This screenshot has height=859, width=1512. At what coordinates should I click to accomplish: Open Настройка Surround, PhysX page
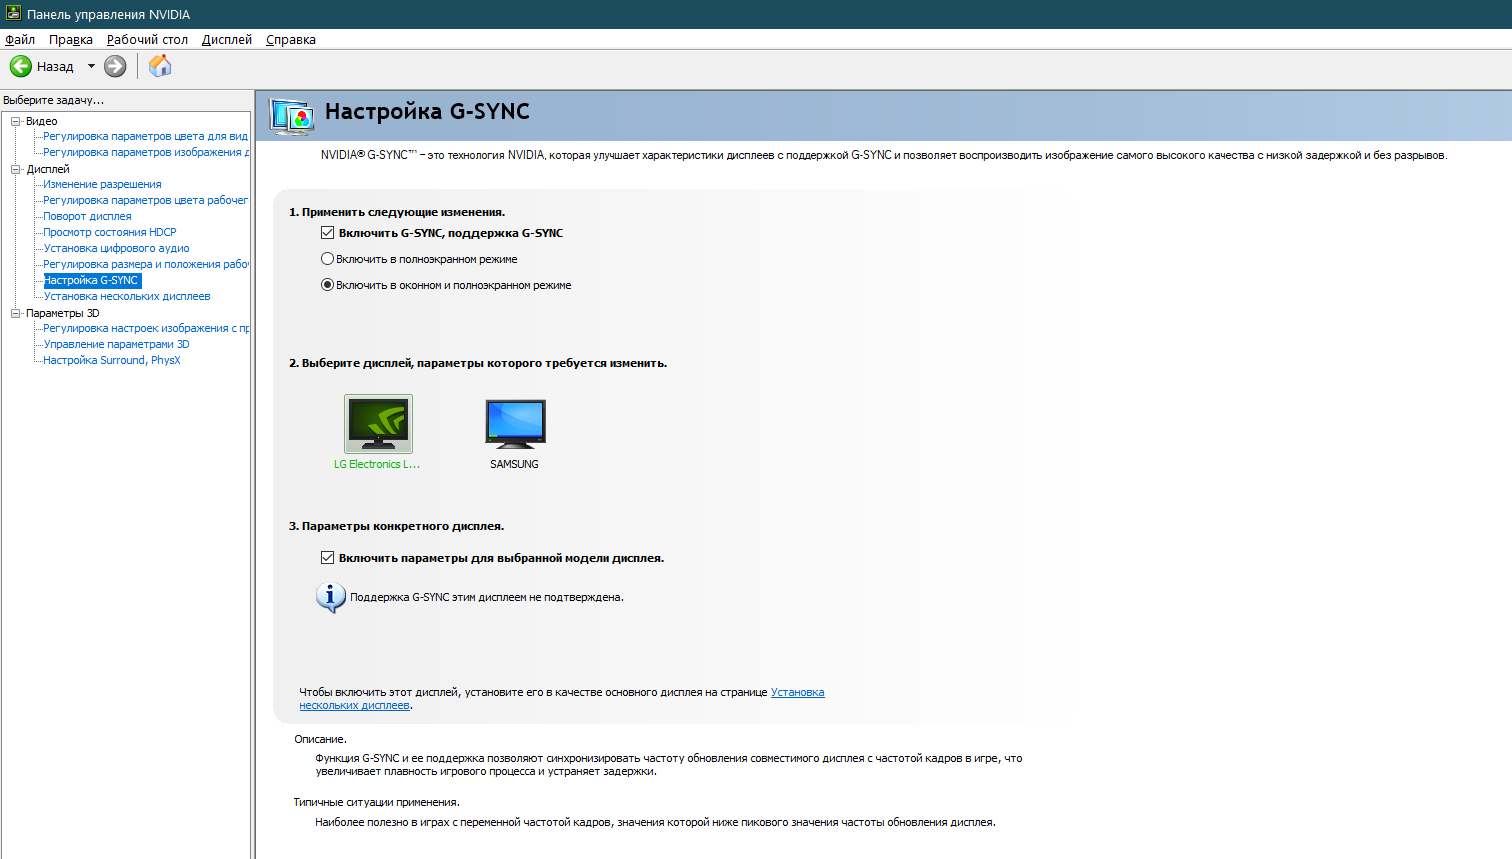[112, 360]
